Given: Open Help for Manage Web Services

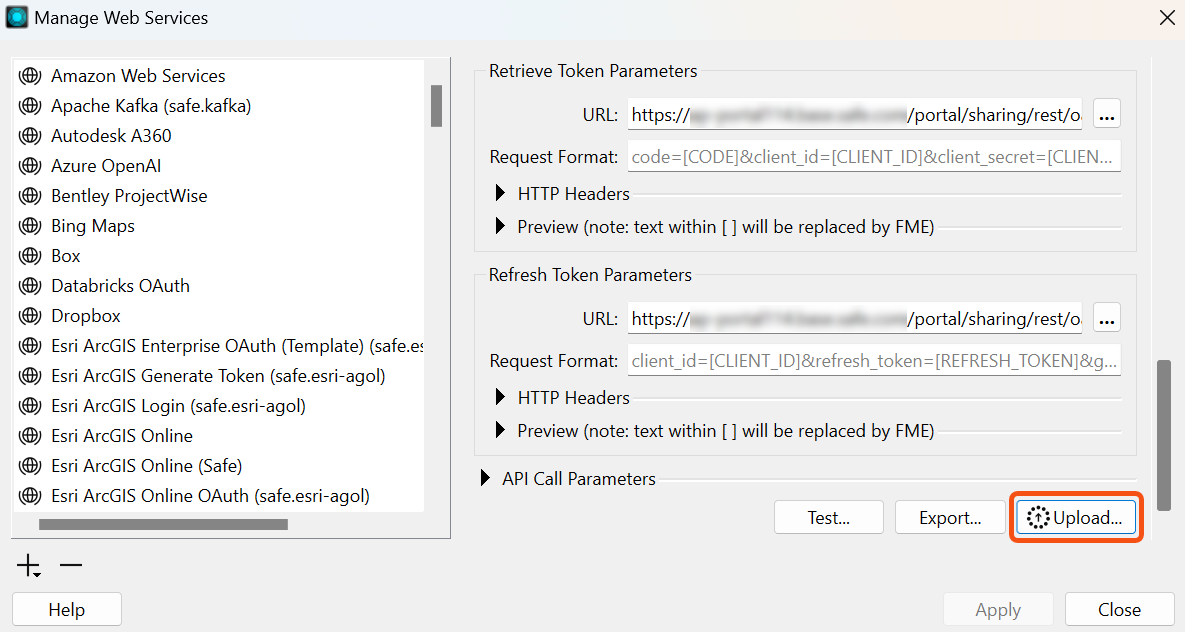Looking at the screenshot, I should pos(67,609).
